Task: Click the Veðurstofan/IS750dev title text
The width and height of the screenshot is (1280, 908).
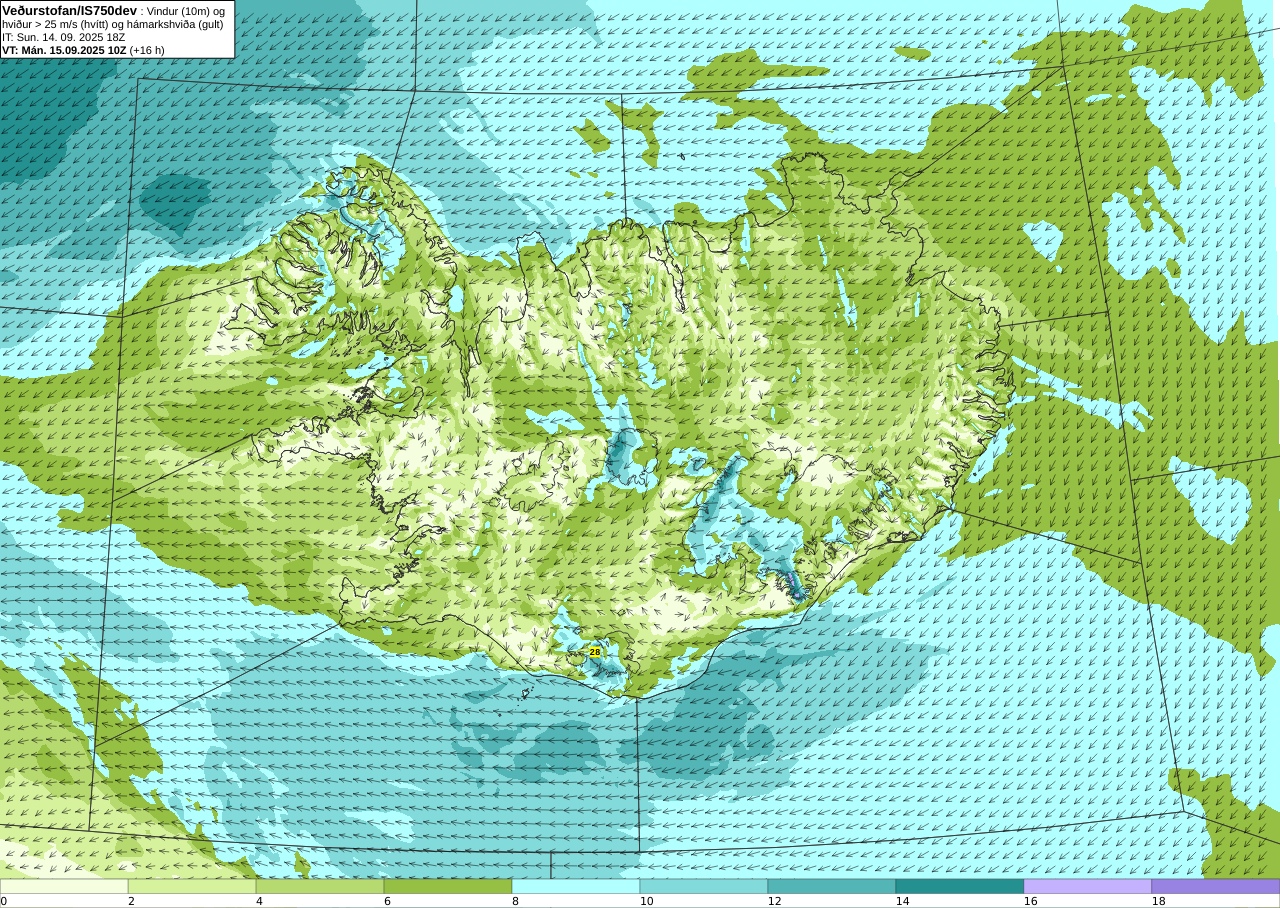Action: pyautogui.click(x=70, y=10)
